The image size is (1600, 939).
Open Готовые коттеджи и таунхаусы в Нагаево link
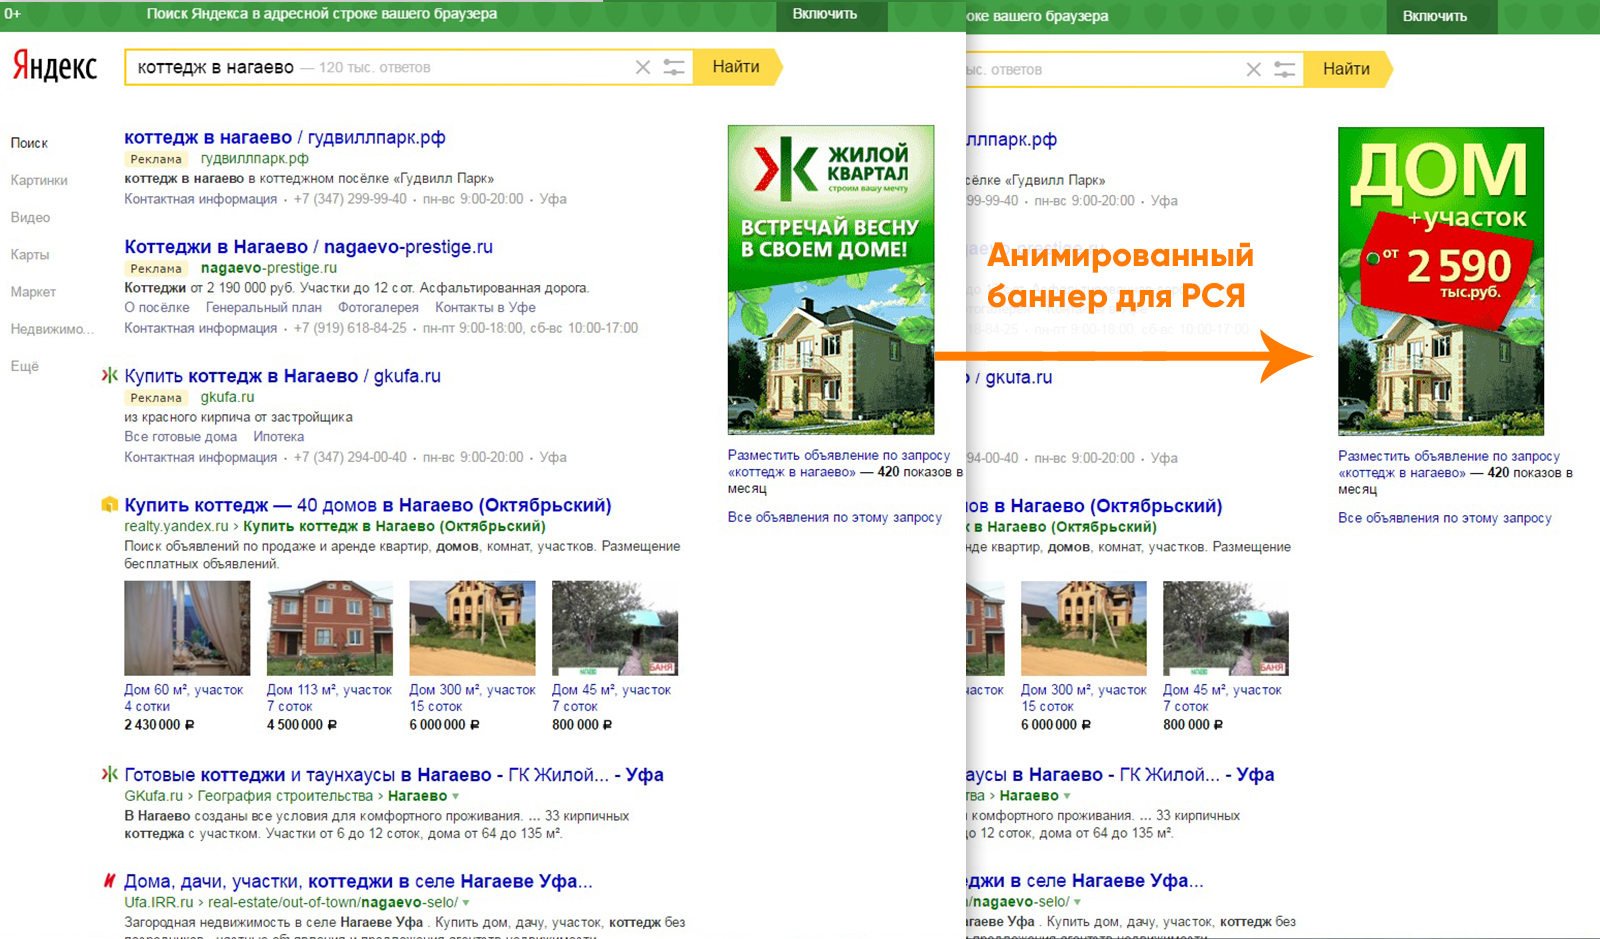click(394, 774)
